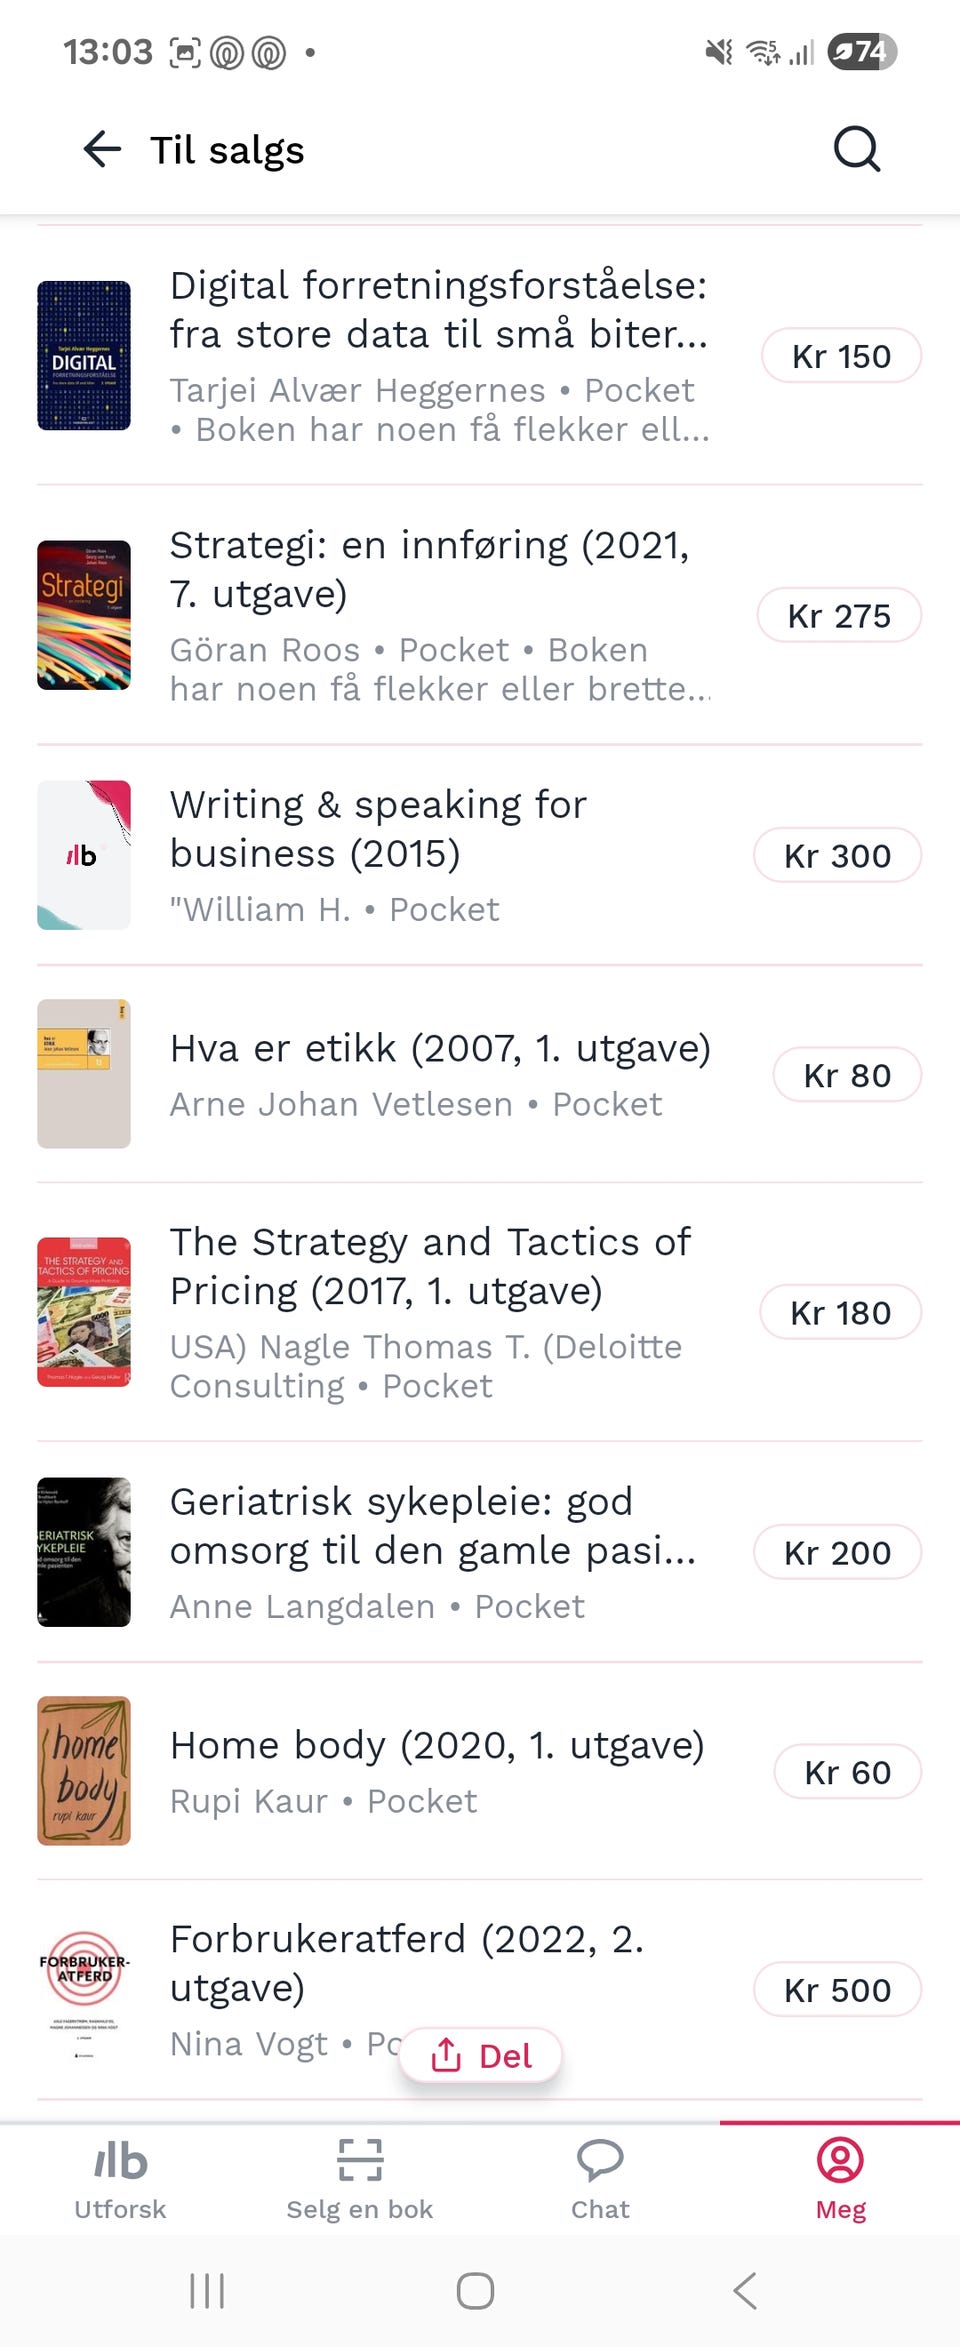Select The Strategy and Tactics of Pricing title
This screenshot has height=2347, width=960.
(430, 1266)
